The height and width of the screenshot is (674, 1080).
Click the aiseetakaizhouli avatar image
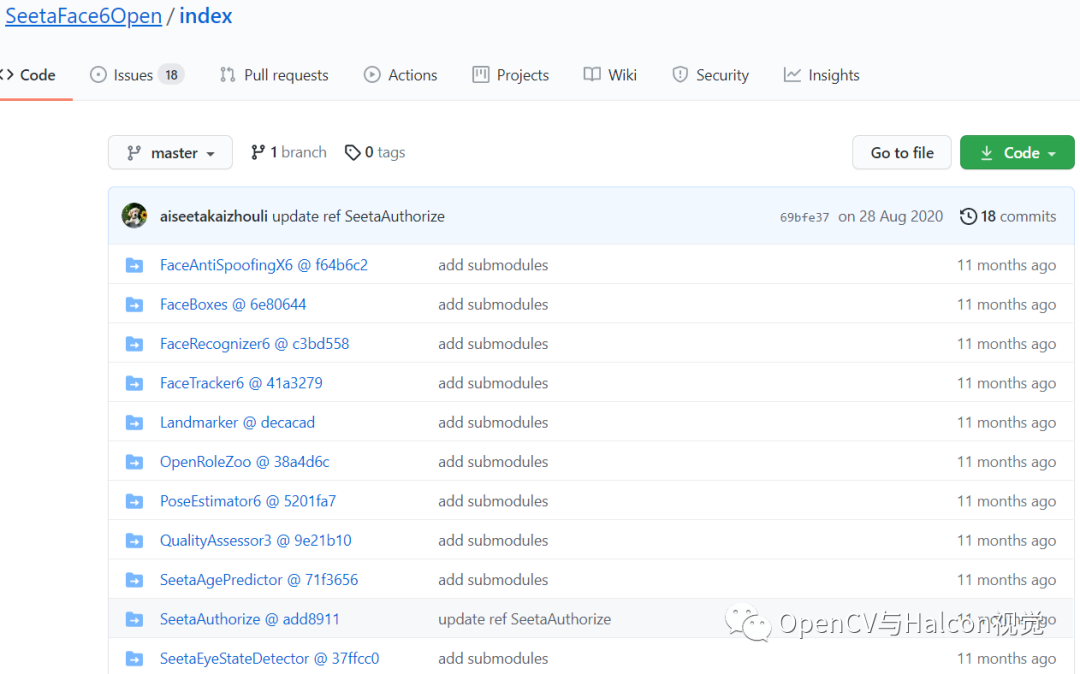pos(134,215)
